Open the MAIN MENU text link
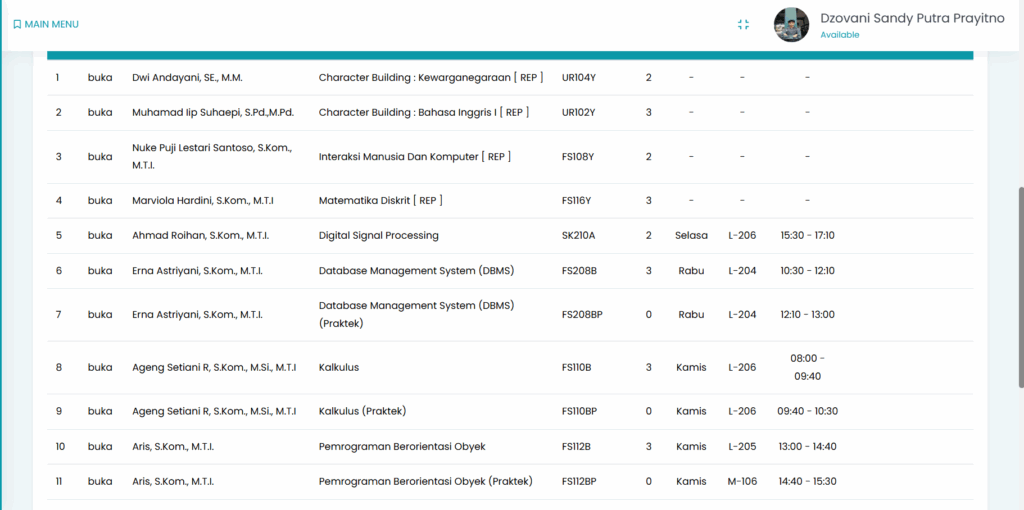1024x510 pixels. point(51,24)
